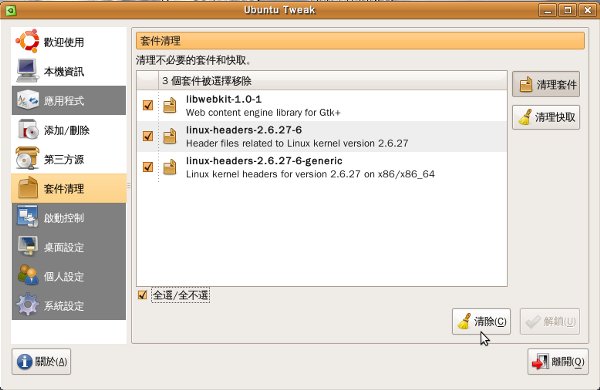Select the 個人設定 category label
This screenshot has height=390, width=600.
(64, 276)
